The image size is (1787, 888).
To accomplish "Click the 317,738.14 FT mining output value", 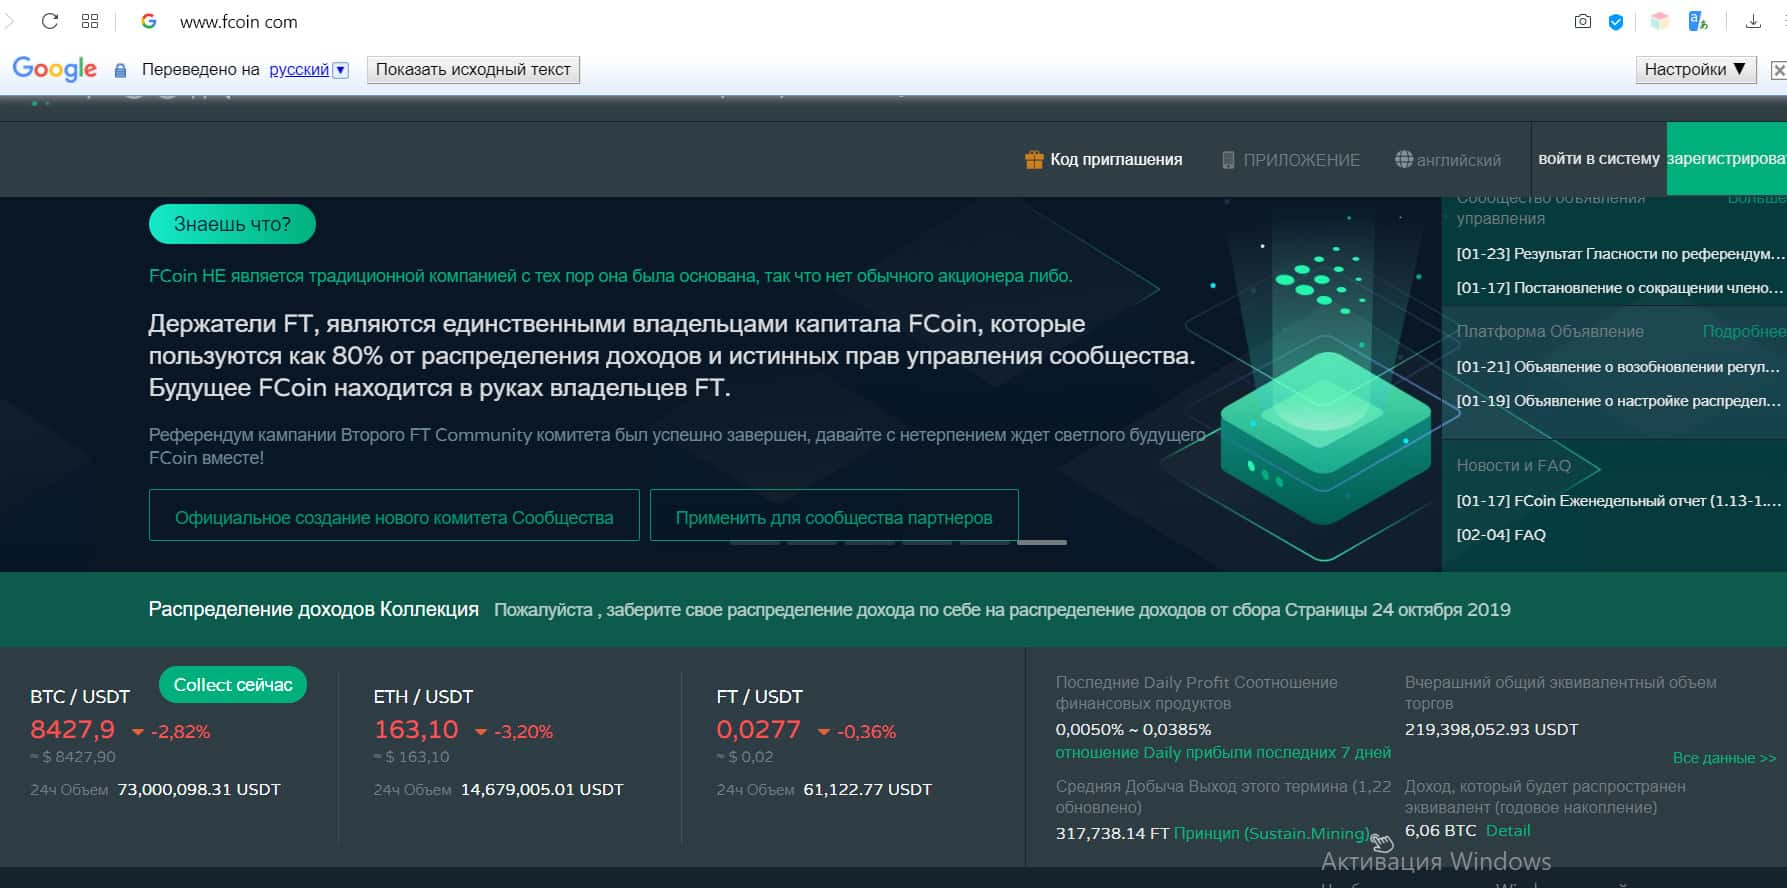I will tap(1112, 834).
